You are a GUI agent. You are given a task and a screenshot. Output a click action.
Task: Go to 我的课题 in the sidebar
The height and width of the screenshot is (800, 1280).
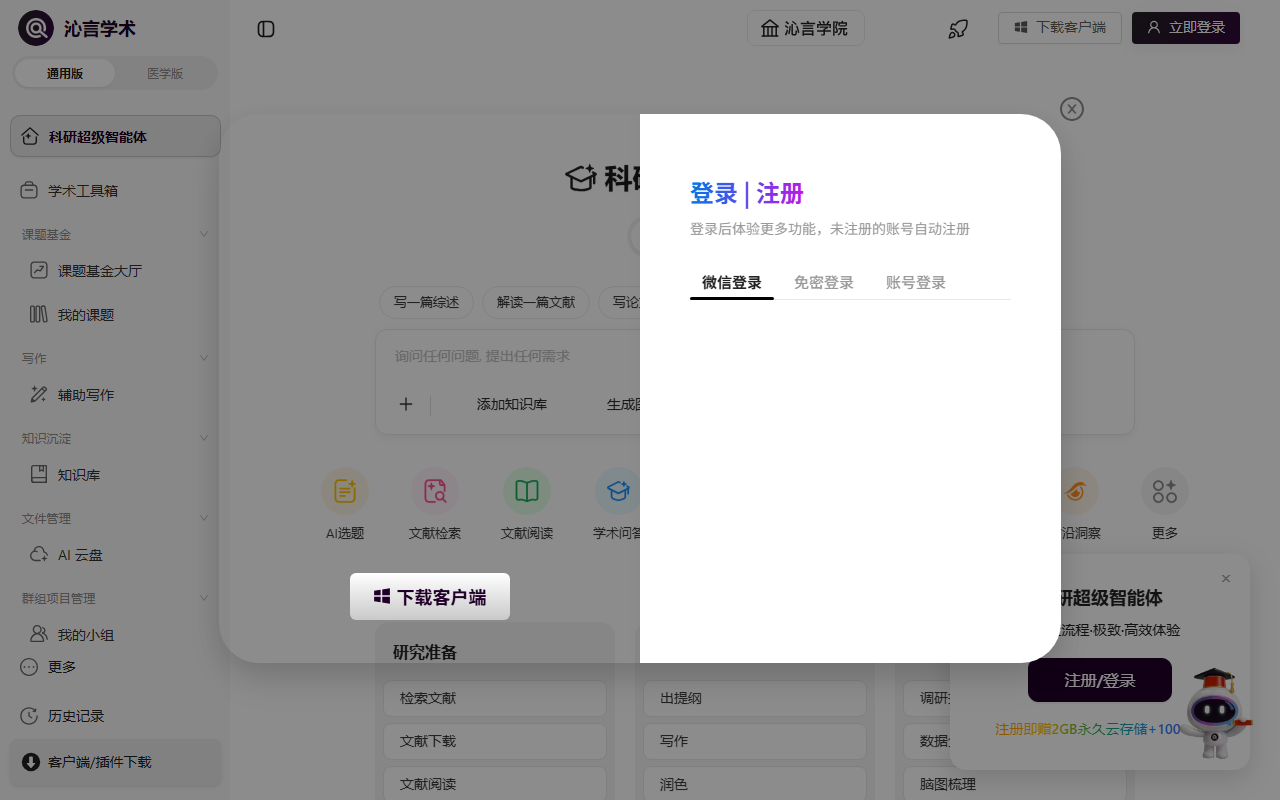click(115, 314)
